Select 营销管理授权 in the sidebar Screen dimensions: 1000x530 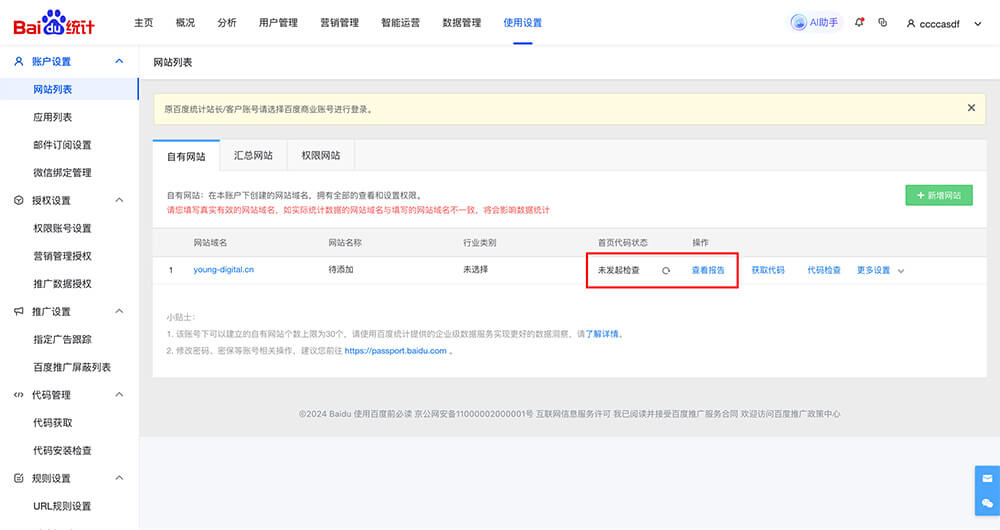pyautogui.click(x=62, y=256)
